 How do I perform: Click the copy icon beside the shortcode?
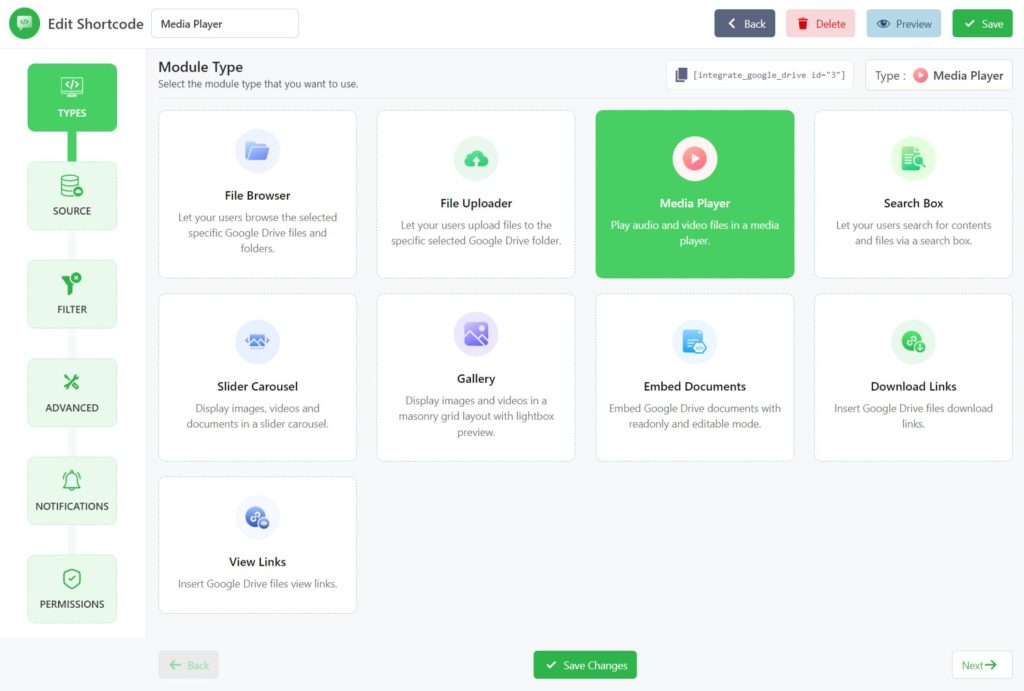point(680,75)
